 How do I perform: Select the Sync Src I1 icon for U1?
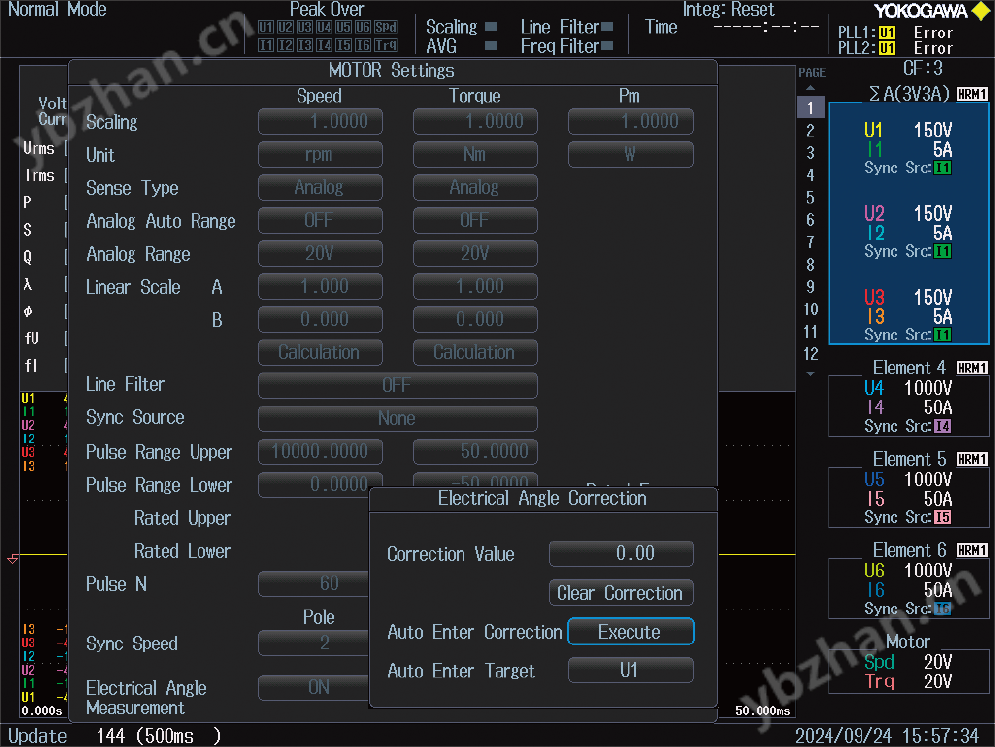coord(942,167)
